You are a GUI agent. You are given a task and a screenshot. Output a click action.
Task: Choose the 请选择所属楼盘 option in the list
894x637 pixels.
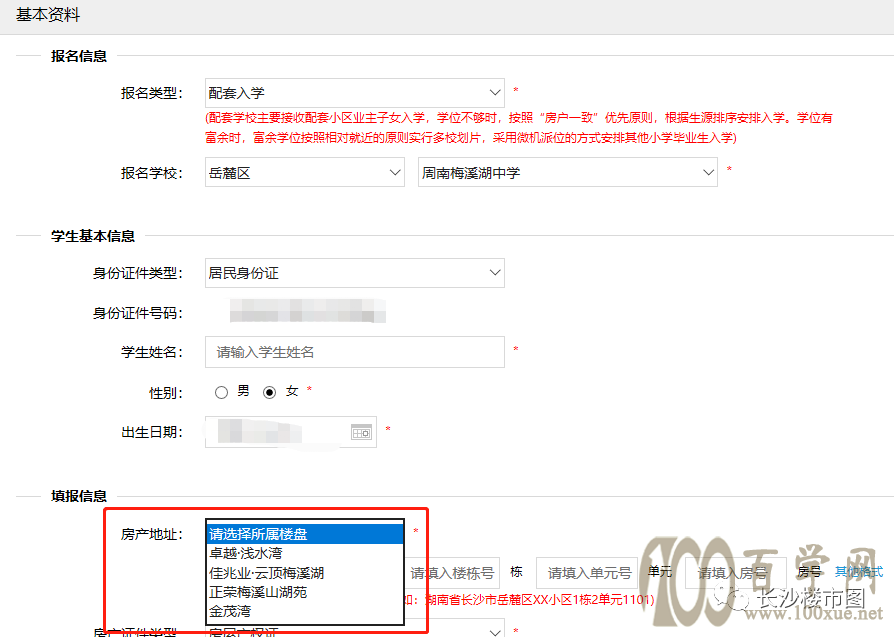coord(305,534)
